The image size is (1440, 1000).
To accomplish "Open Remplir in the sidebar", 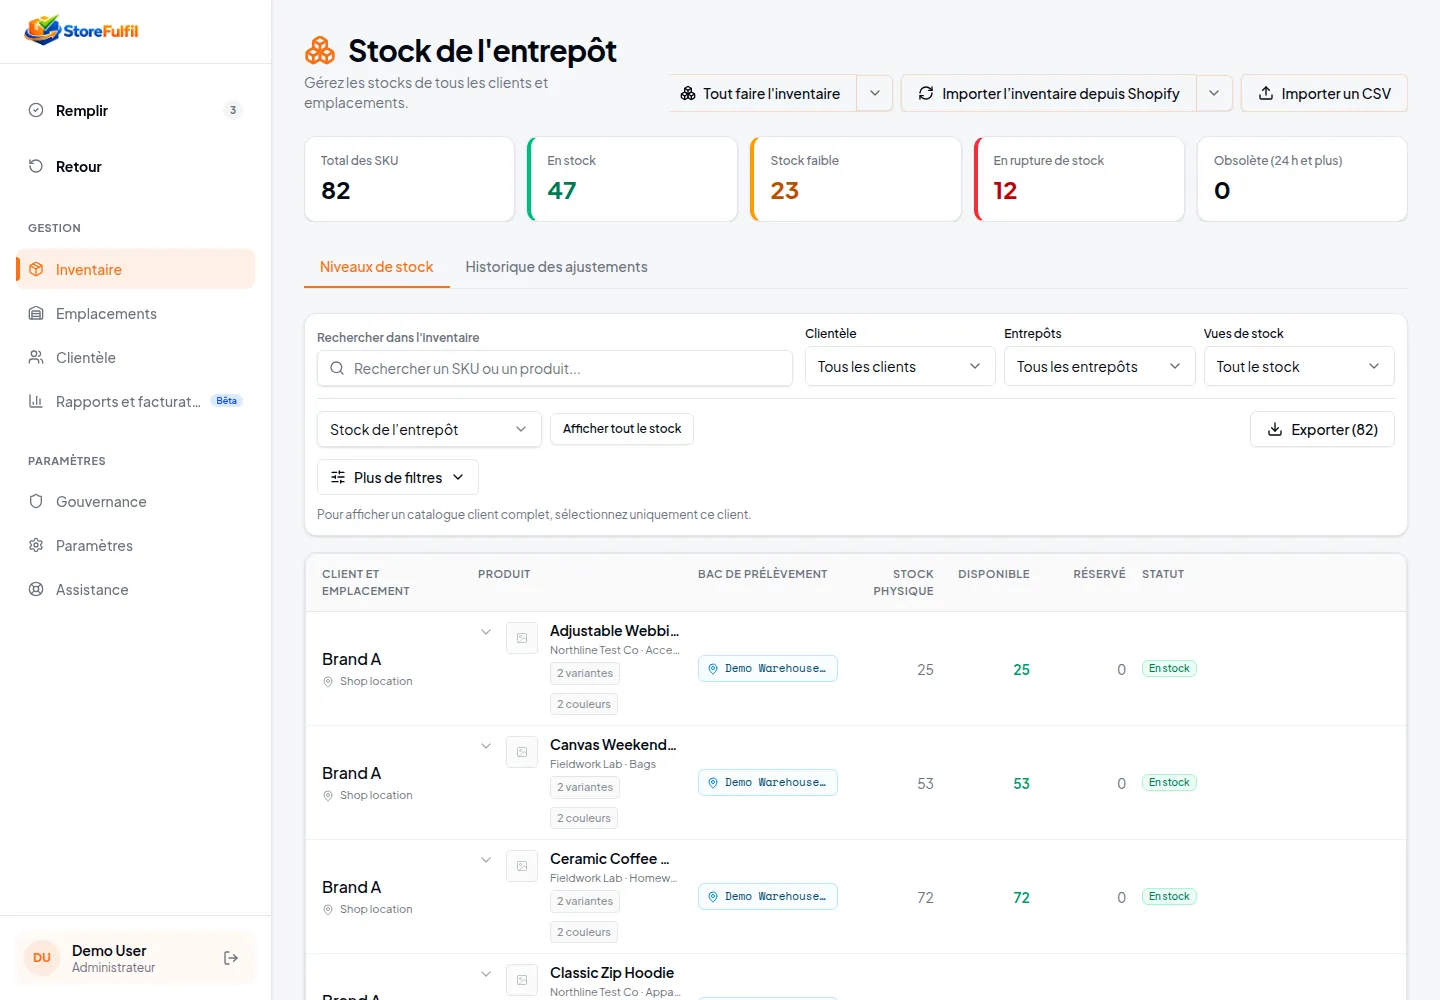I will (x=135, y=110).
